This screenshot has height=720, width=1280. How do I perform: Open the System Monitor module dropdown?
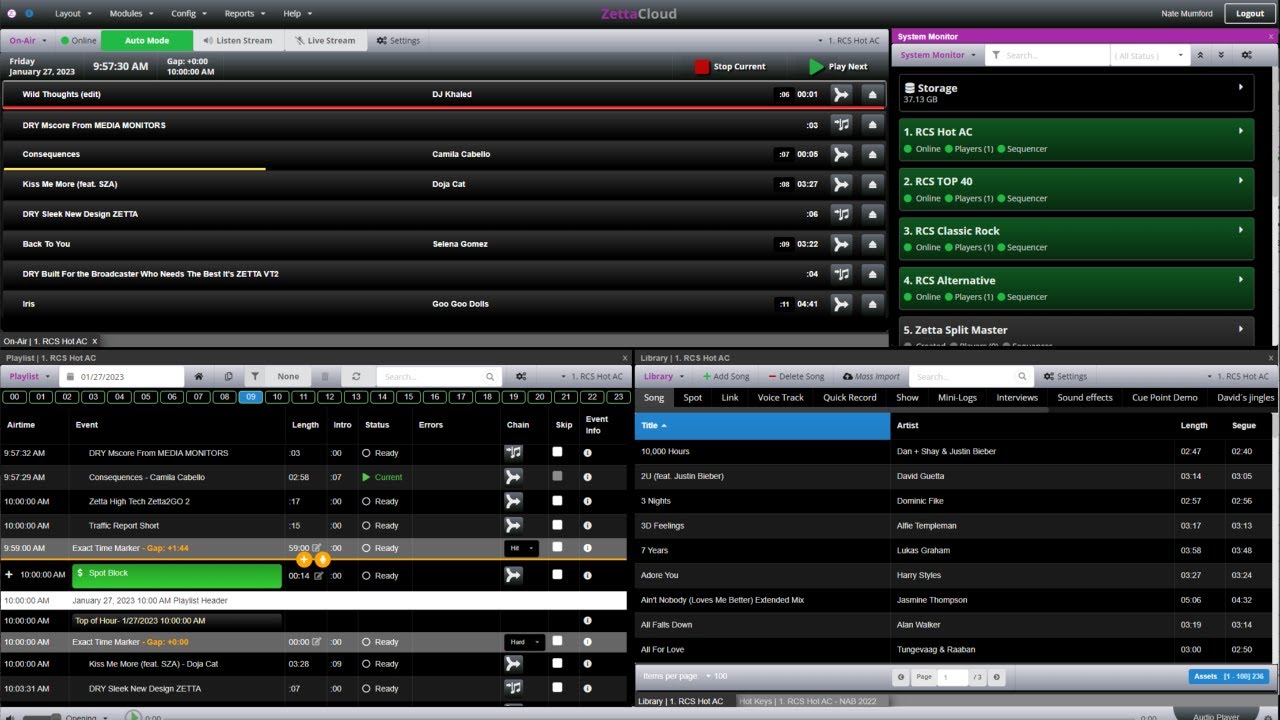(937, 55)
